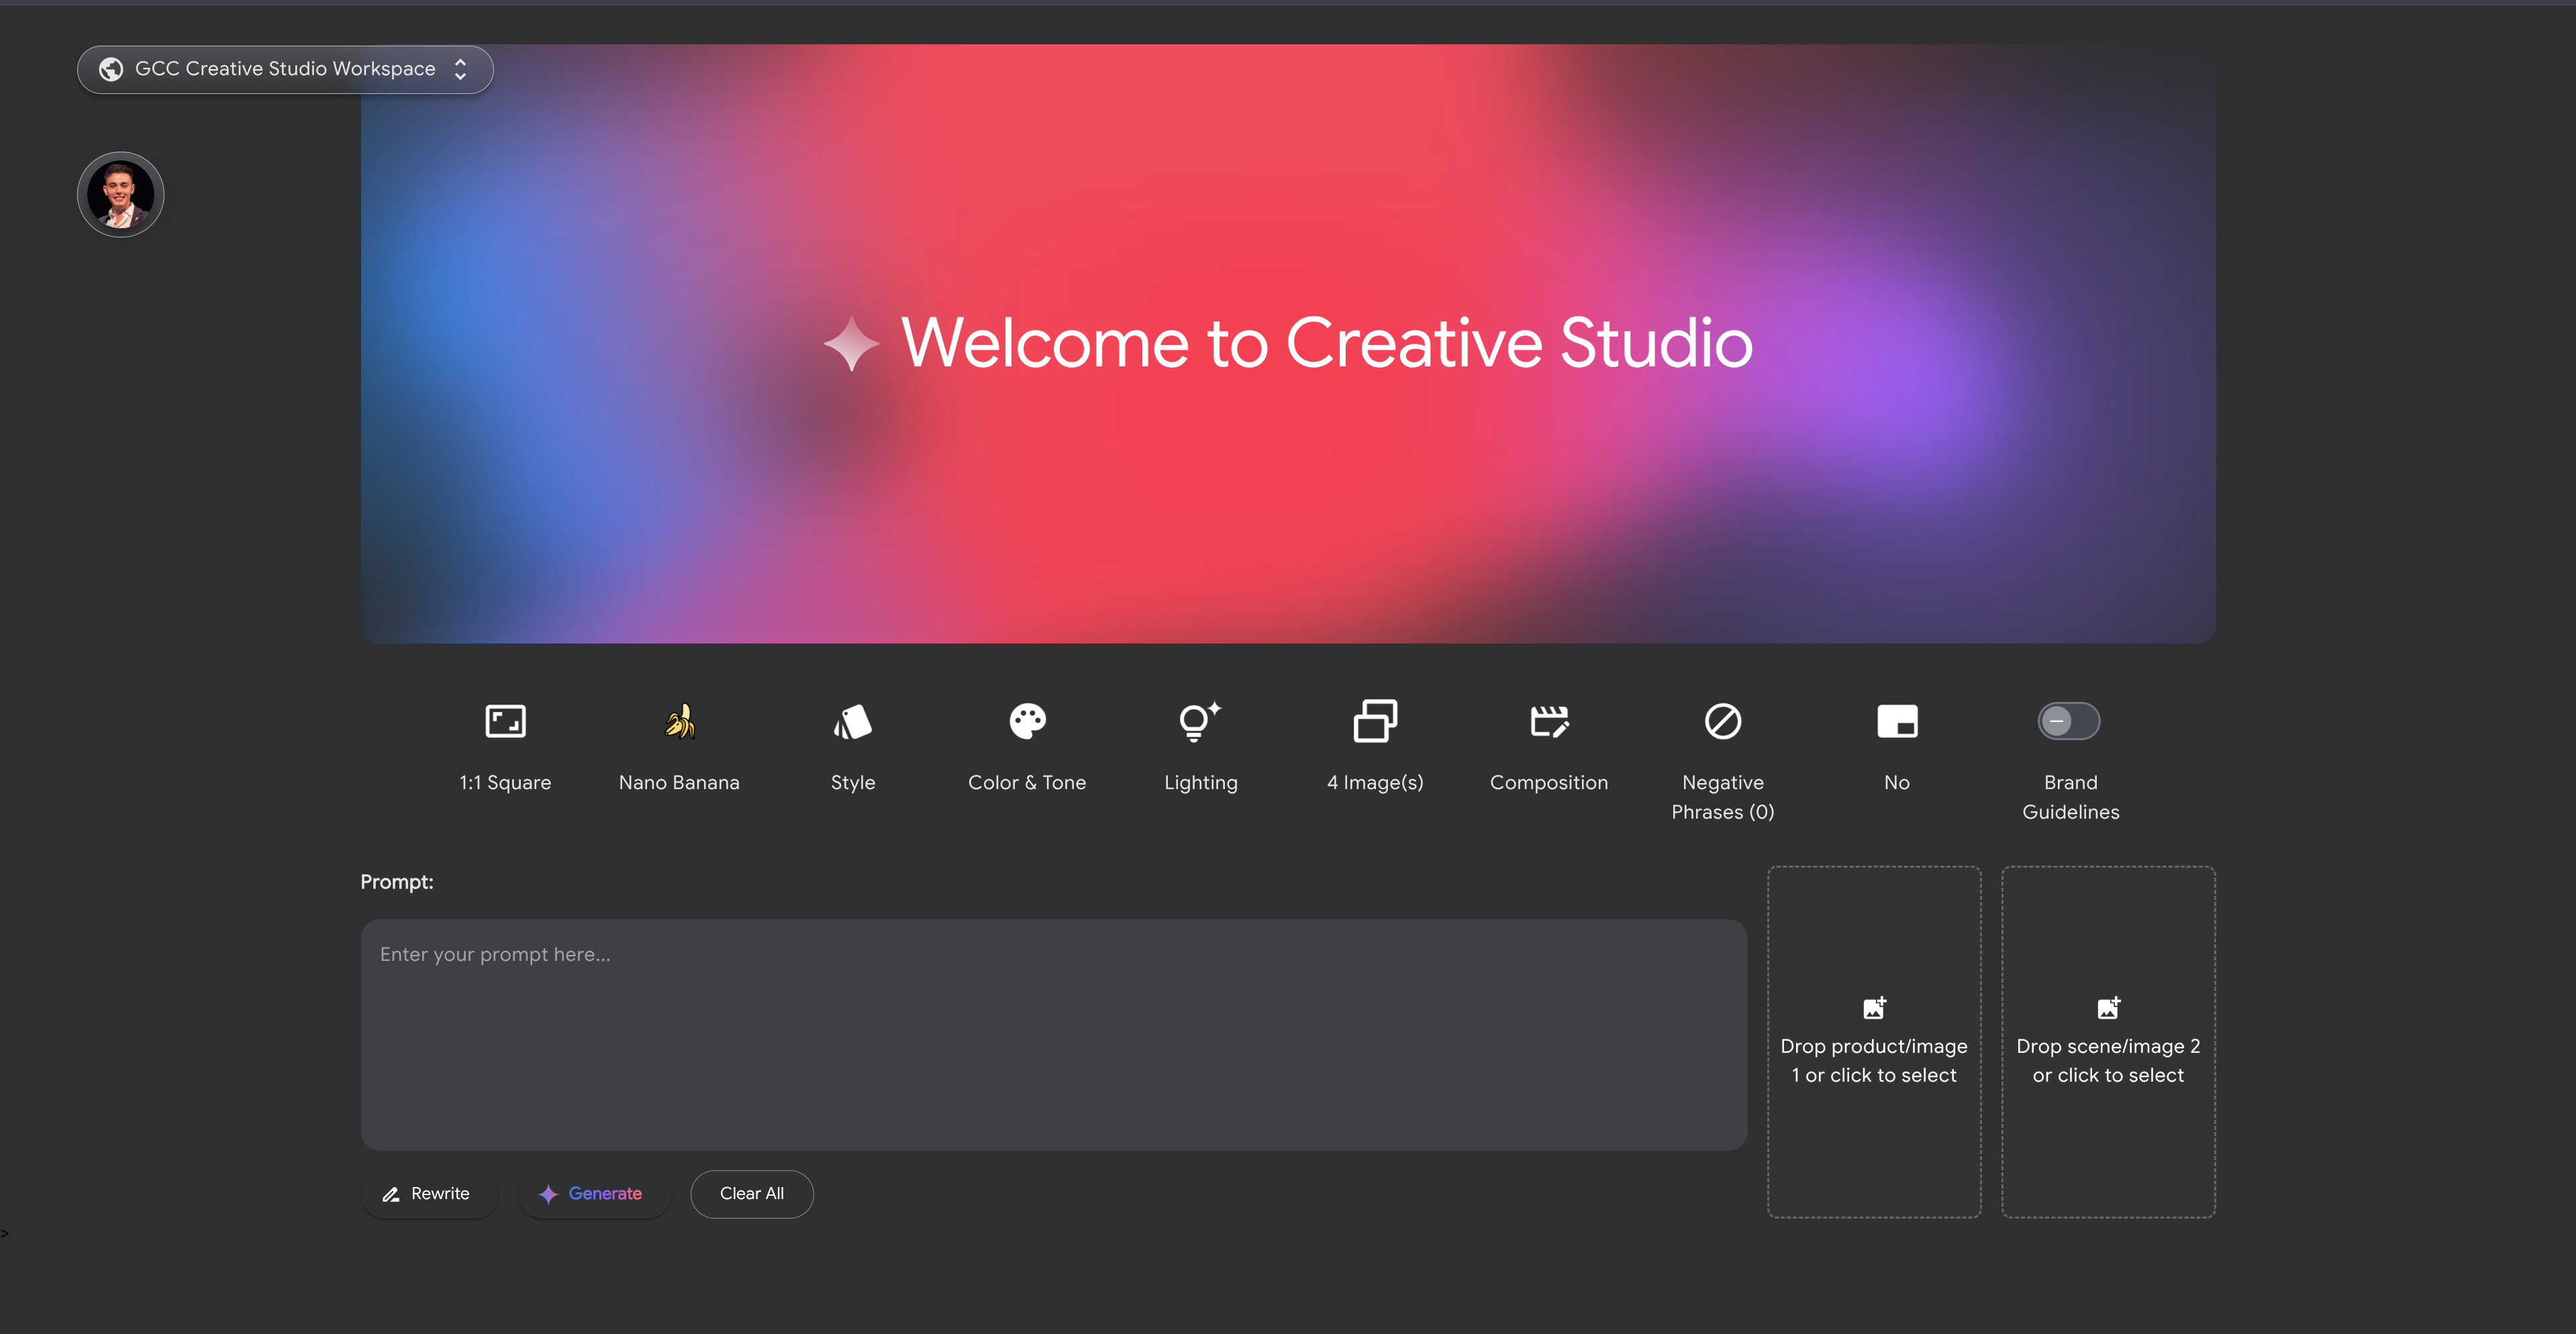Open the 1:1 Square aspect ratio icon
2576x1334 pixels.
(x=505, y=721)
